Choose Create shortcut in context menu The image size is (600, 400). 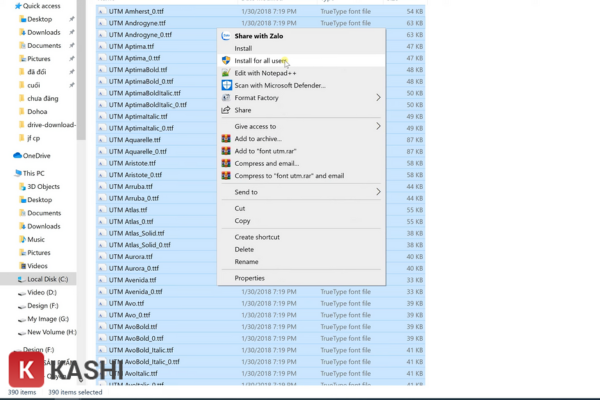point(257,237)
